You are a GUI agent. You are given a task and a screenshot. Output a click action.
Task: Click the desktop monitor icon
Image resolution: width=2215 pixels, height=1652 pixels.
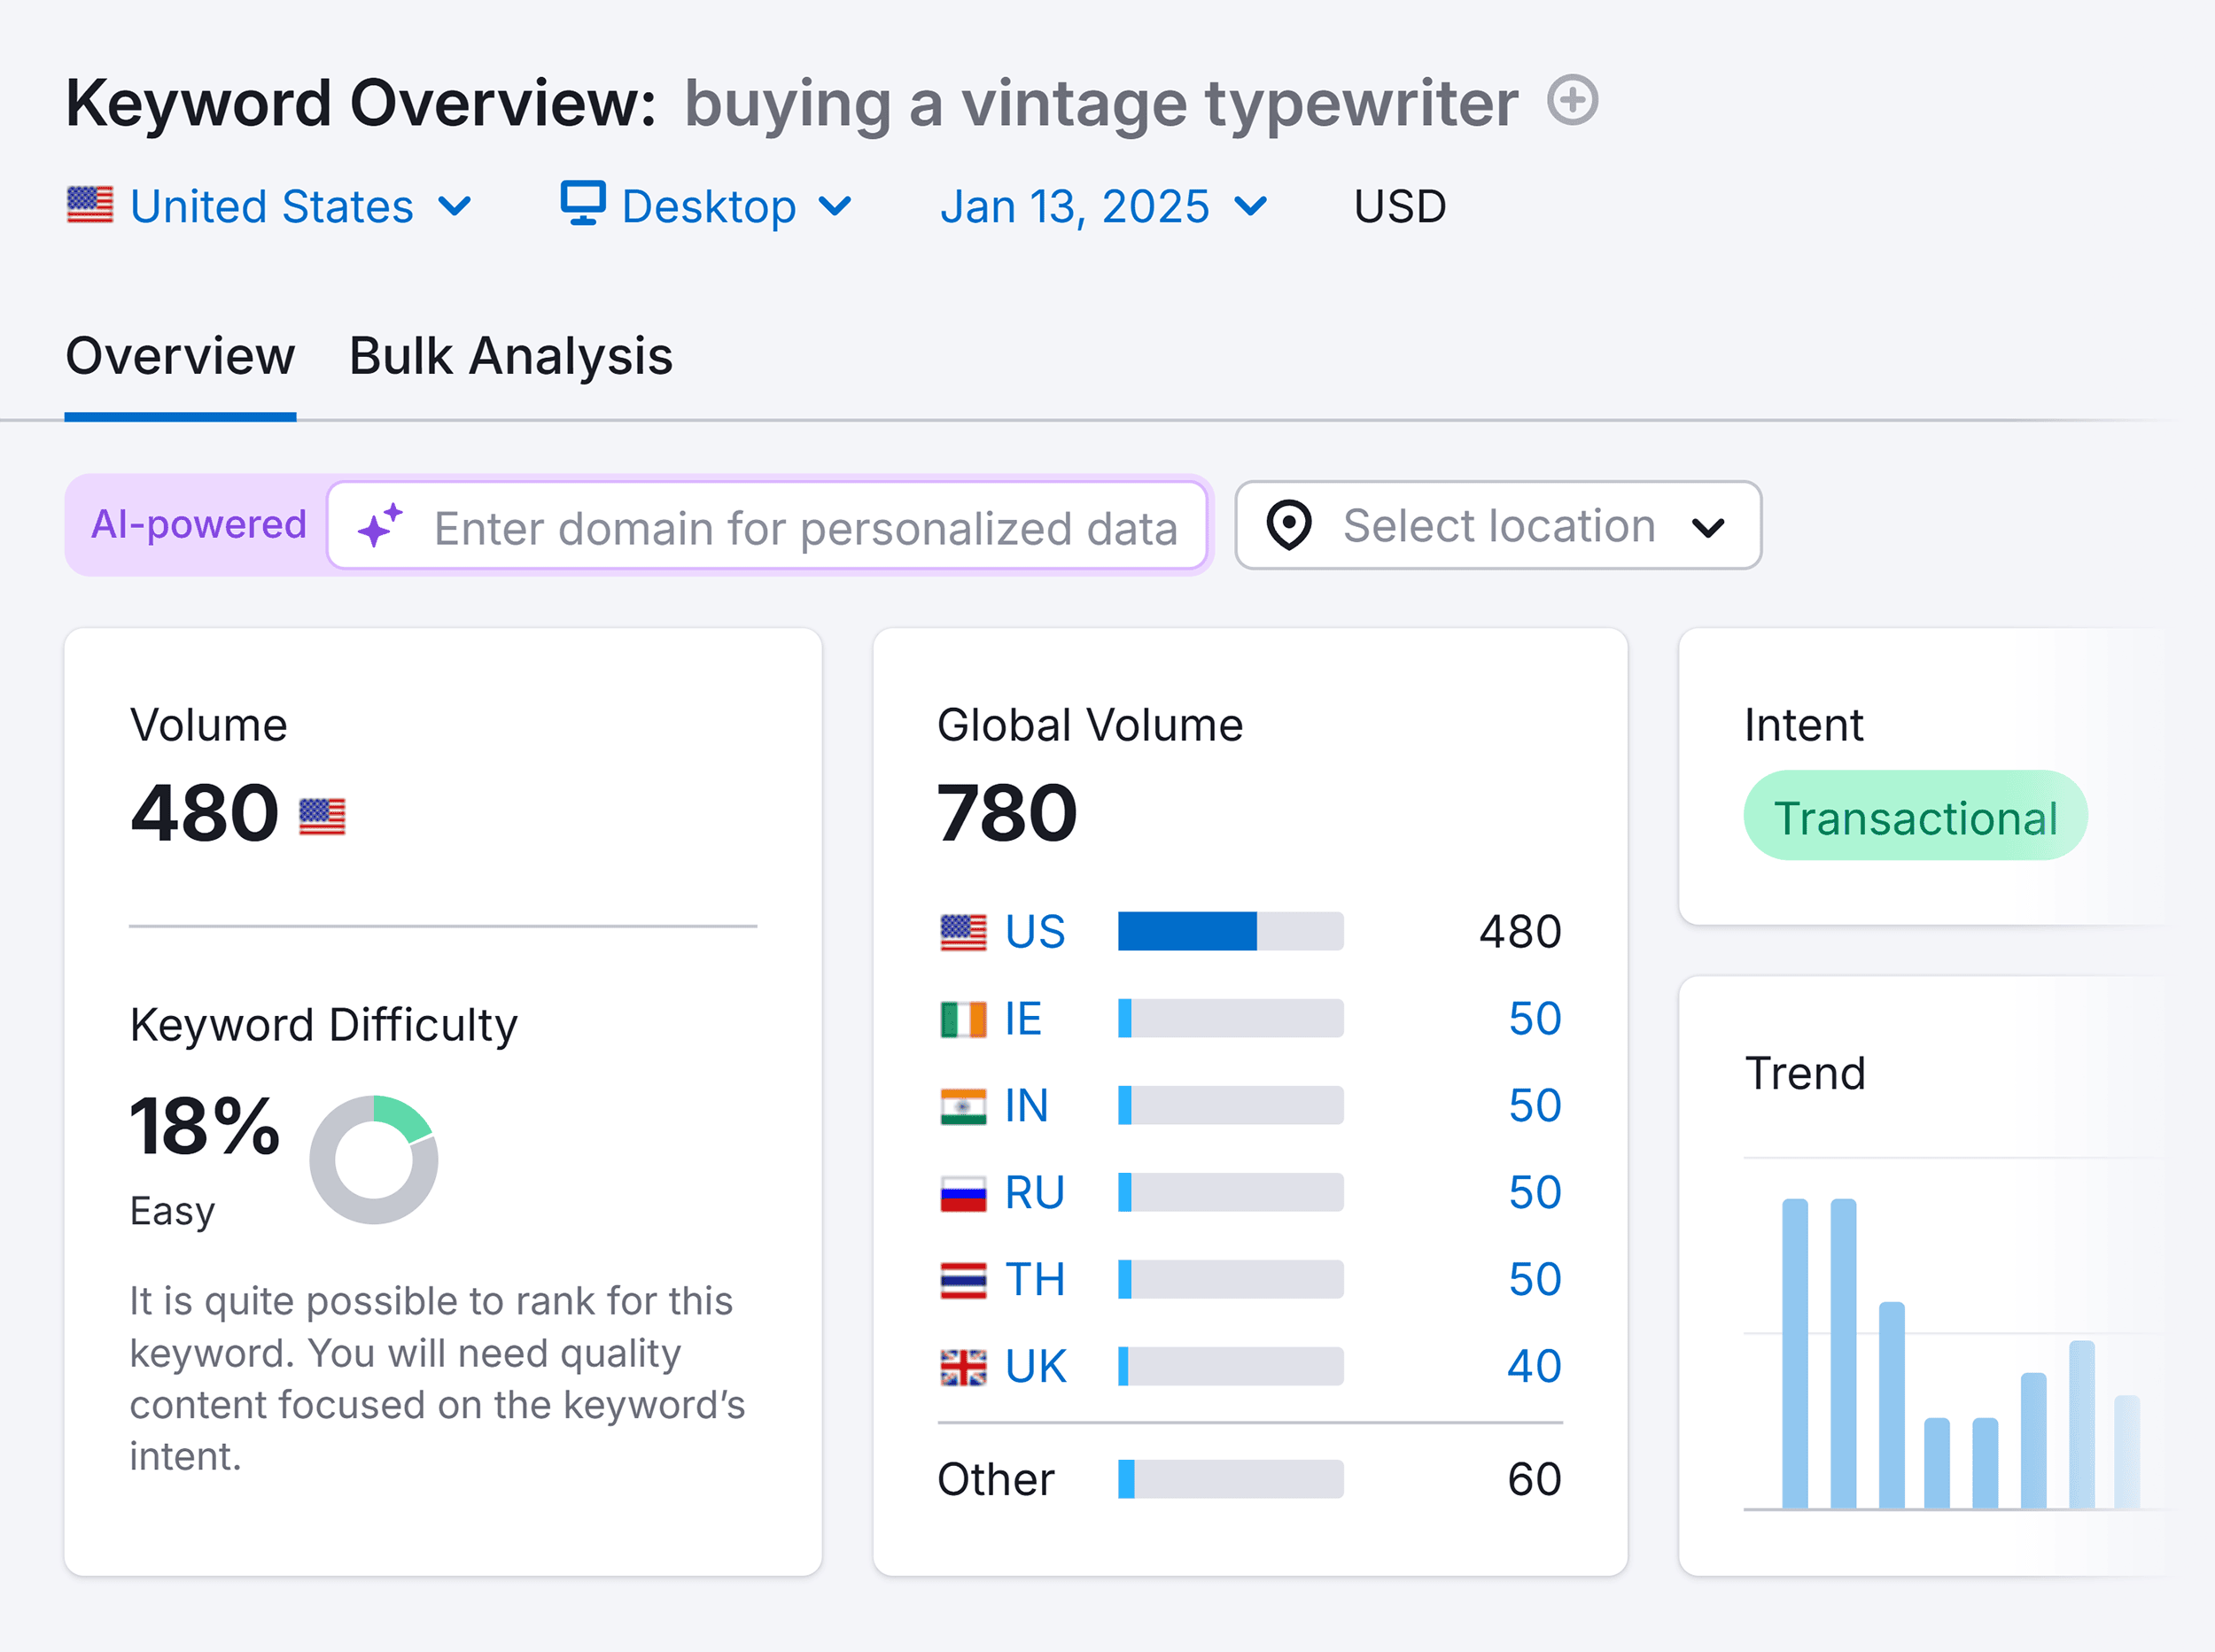(x=582, y=203)
